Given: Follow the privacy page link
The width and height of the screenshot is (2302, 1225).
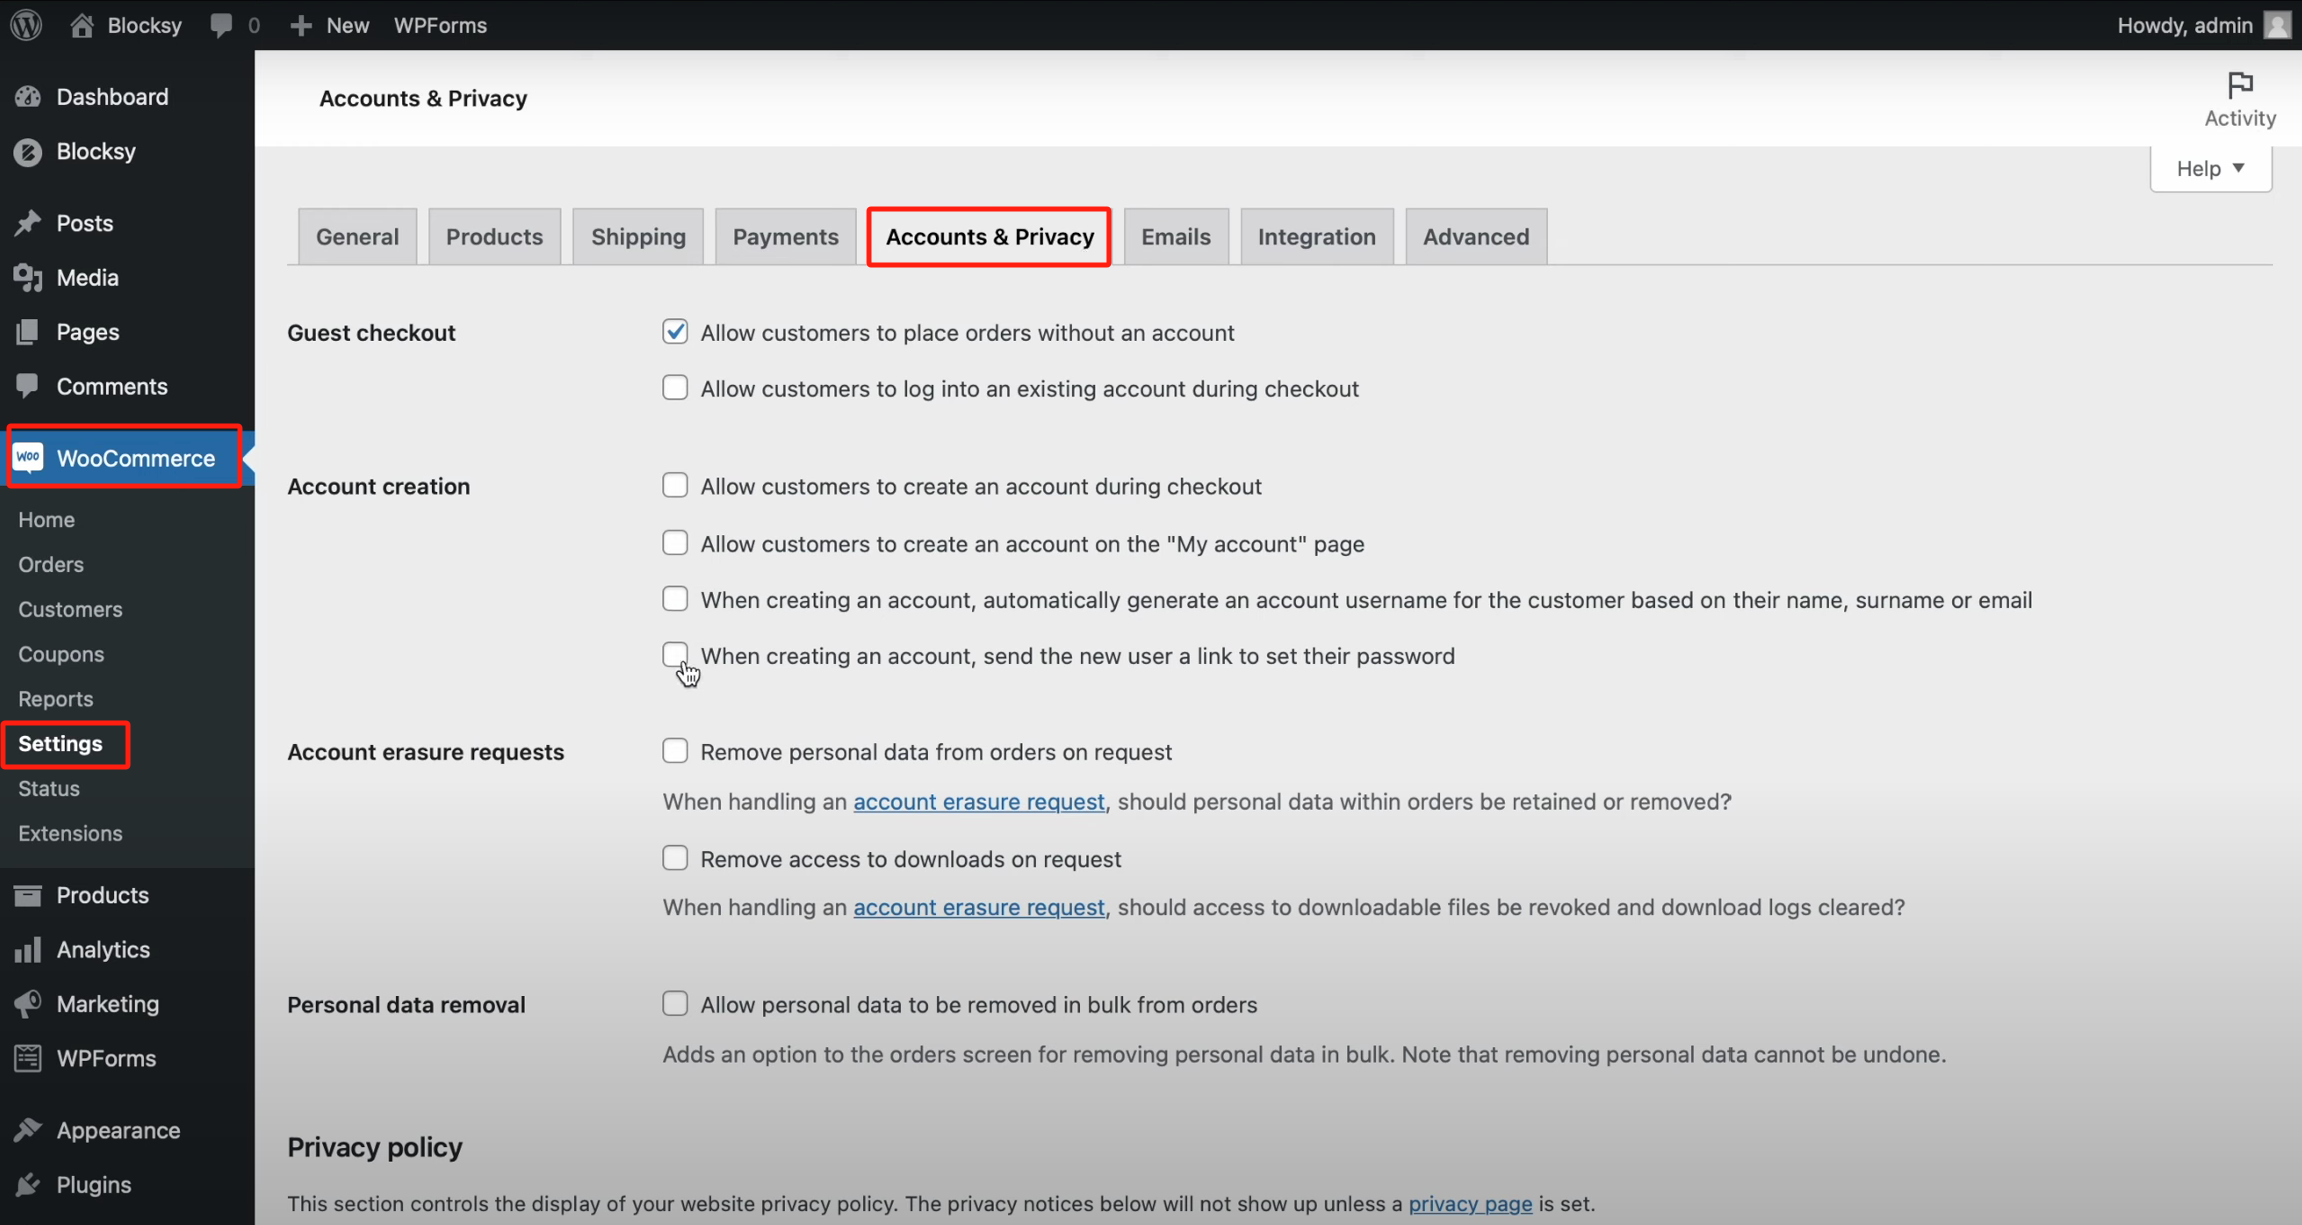Looking at the screenshot, I should coord(1469,1203).
